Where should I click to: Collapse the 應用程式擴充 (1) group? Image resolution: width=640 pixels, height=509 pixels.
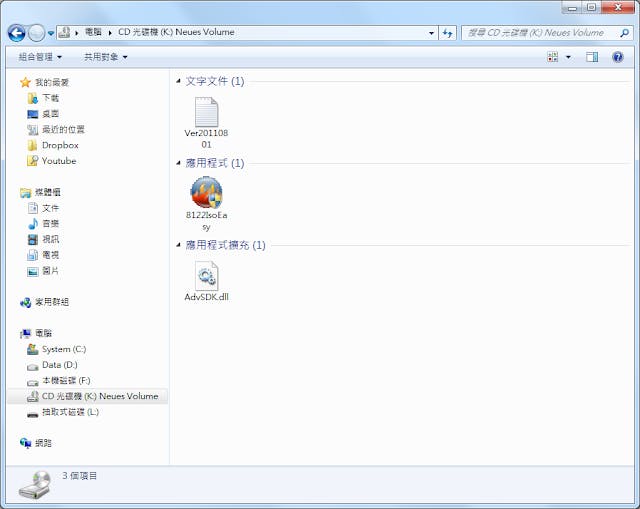178,244
